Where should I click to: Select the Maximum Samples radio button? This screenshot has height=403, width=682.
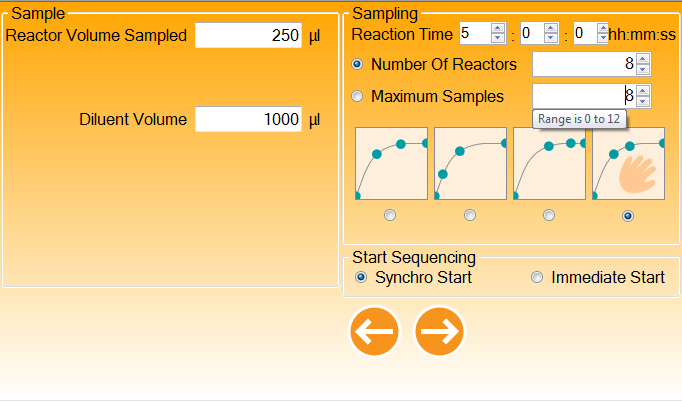[x=358, y=97]
